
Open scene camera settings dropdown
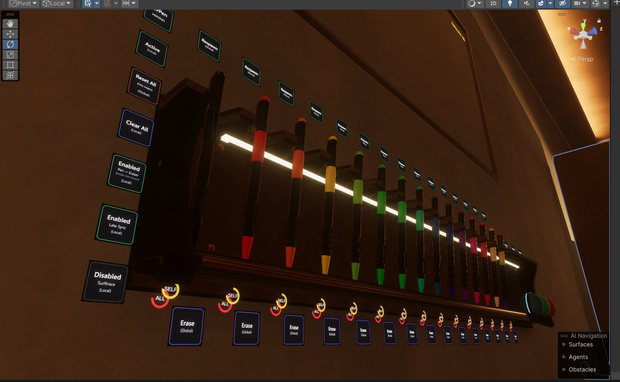coord(580,4)
